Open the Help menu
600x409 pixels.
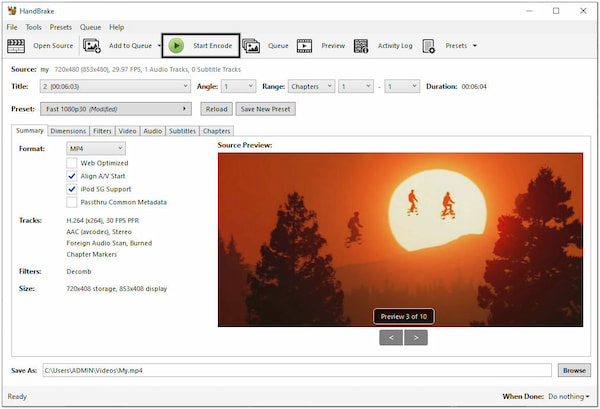click(x=116, y=27)
